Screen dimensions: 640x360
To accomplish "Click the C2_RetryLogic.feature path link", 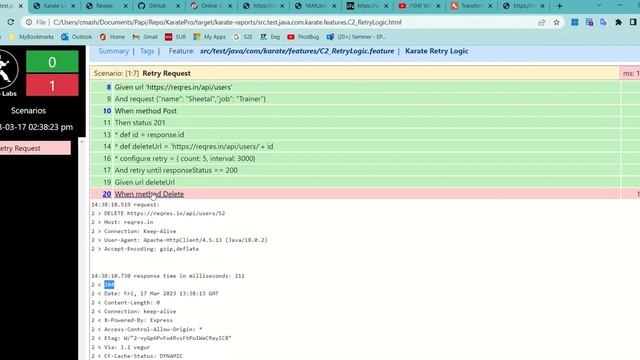I will 297,51.
